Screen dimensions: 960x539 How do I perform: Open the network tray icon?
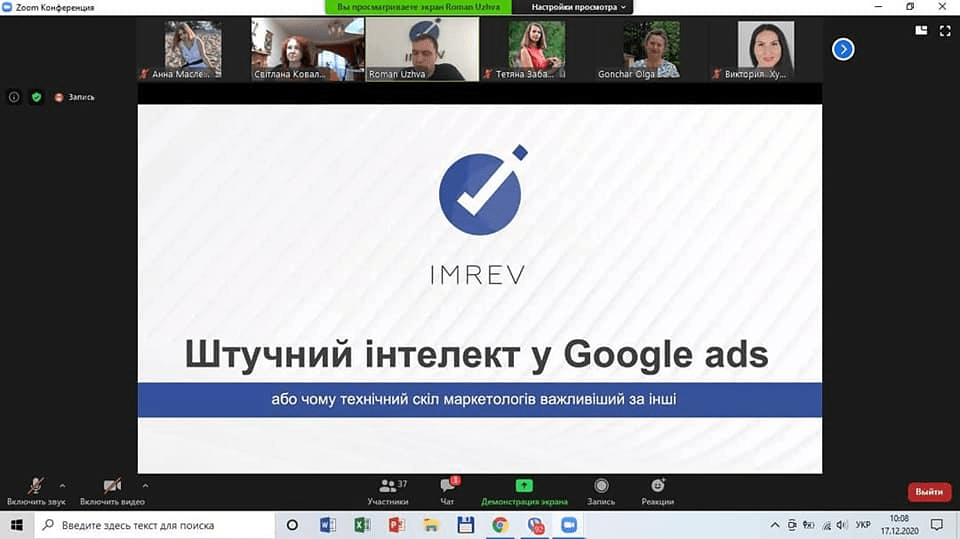(826, 525)
